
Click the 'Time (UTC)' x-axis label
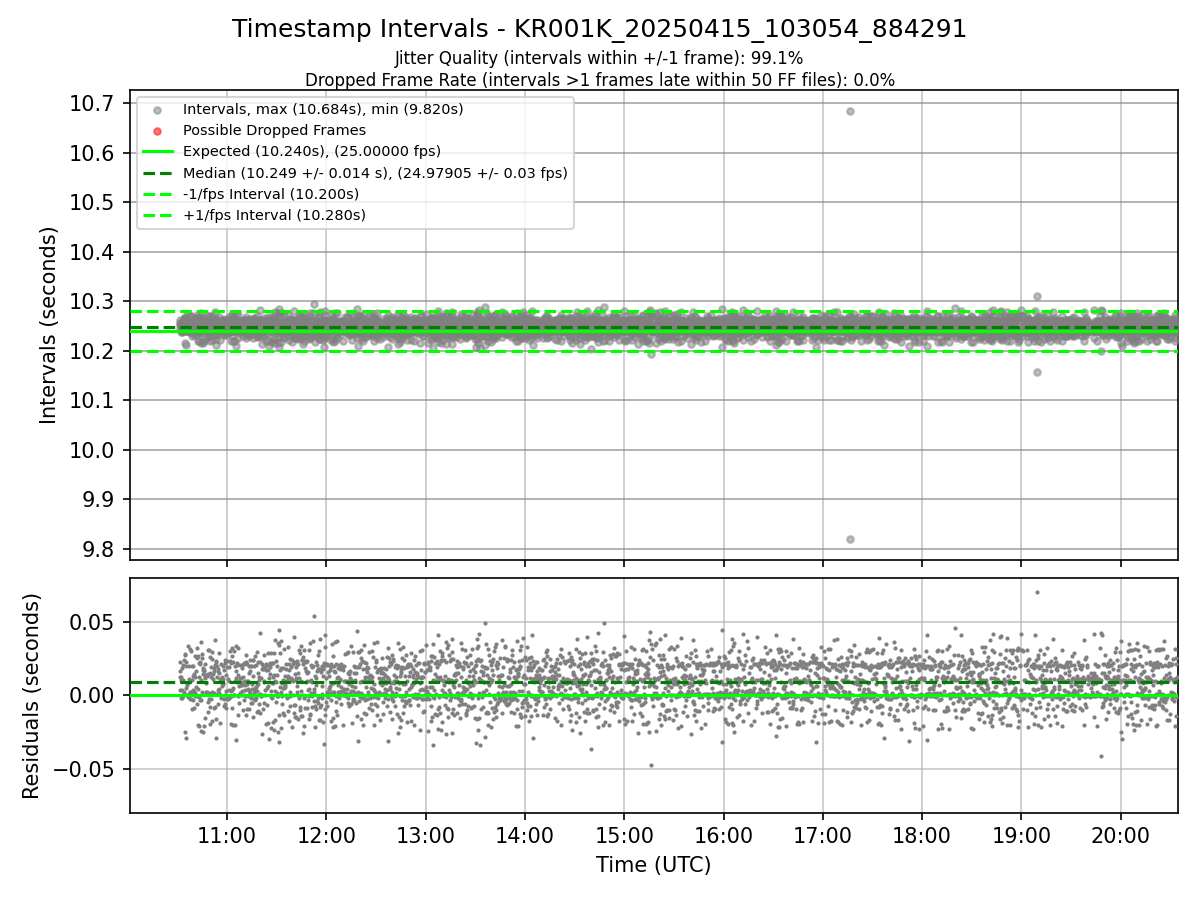click(653, 865)
